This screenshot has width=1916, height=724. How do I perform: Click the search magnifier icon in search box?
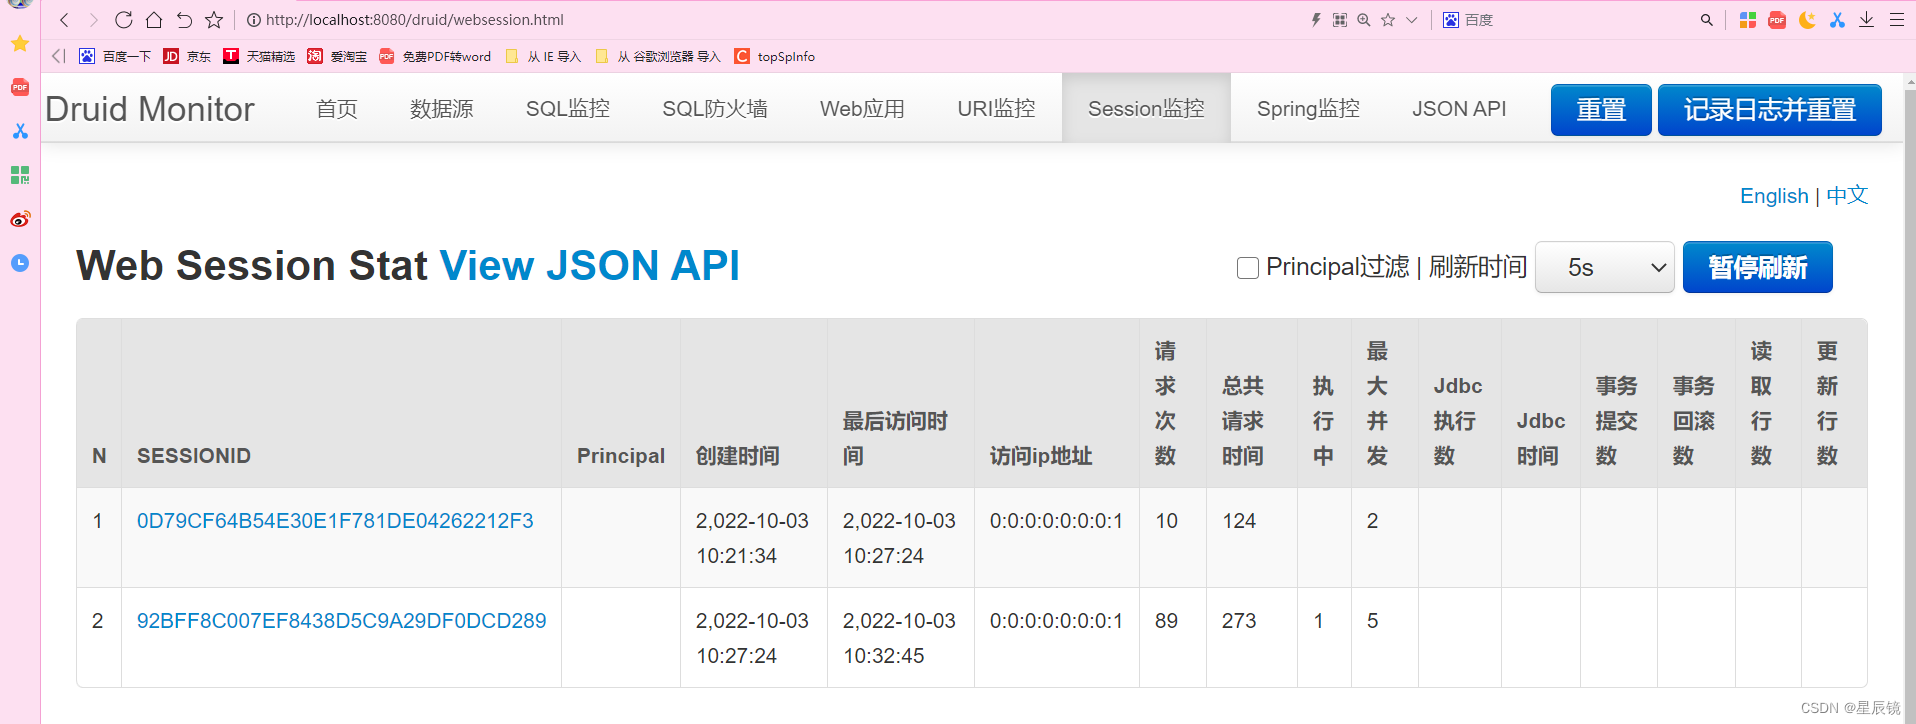tap(1707, 20)
